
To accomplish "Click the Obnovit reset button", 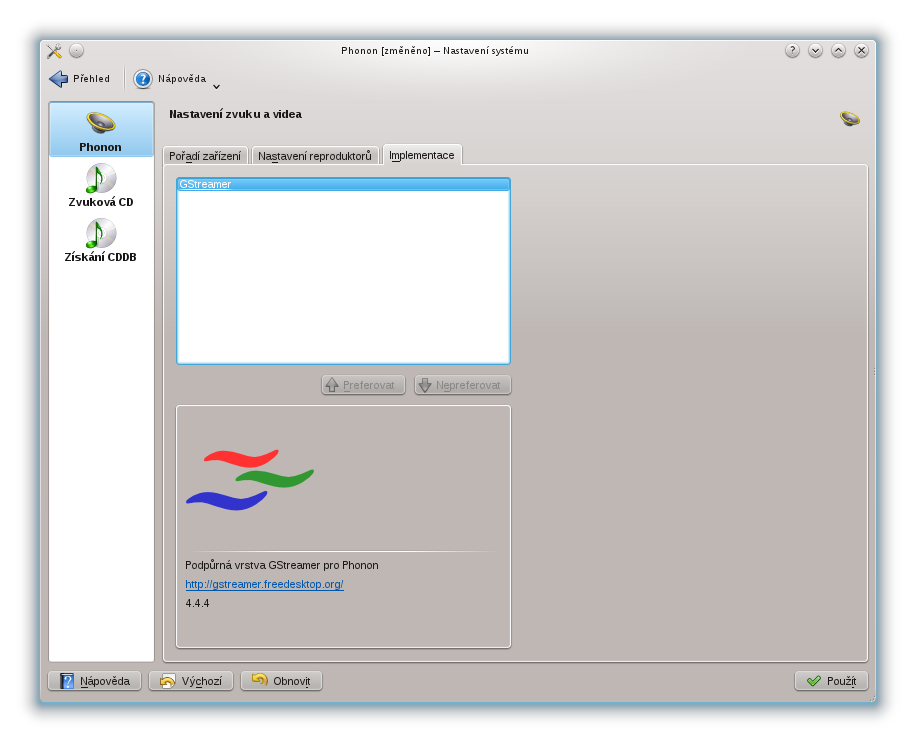I will pyautogui.click(x=282, y=681).
